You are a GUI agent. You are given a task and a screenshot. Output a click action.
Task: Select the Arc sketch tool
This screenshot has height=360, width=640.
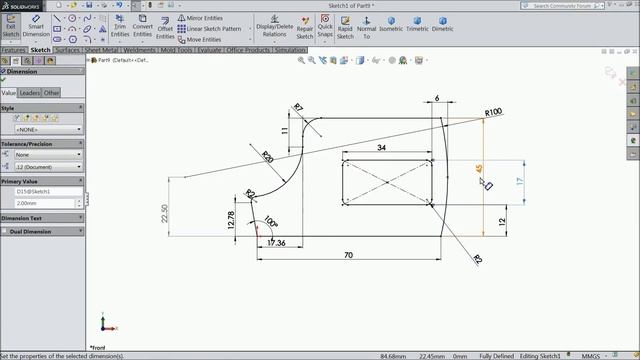tap(72, 29)
